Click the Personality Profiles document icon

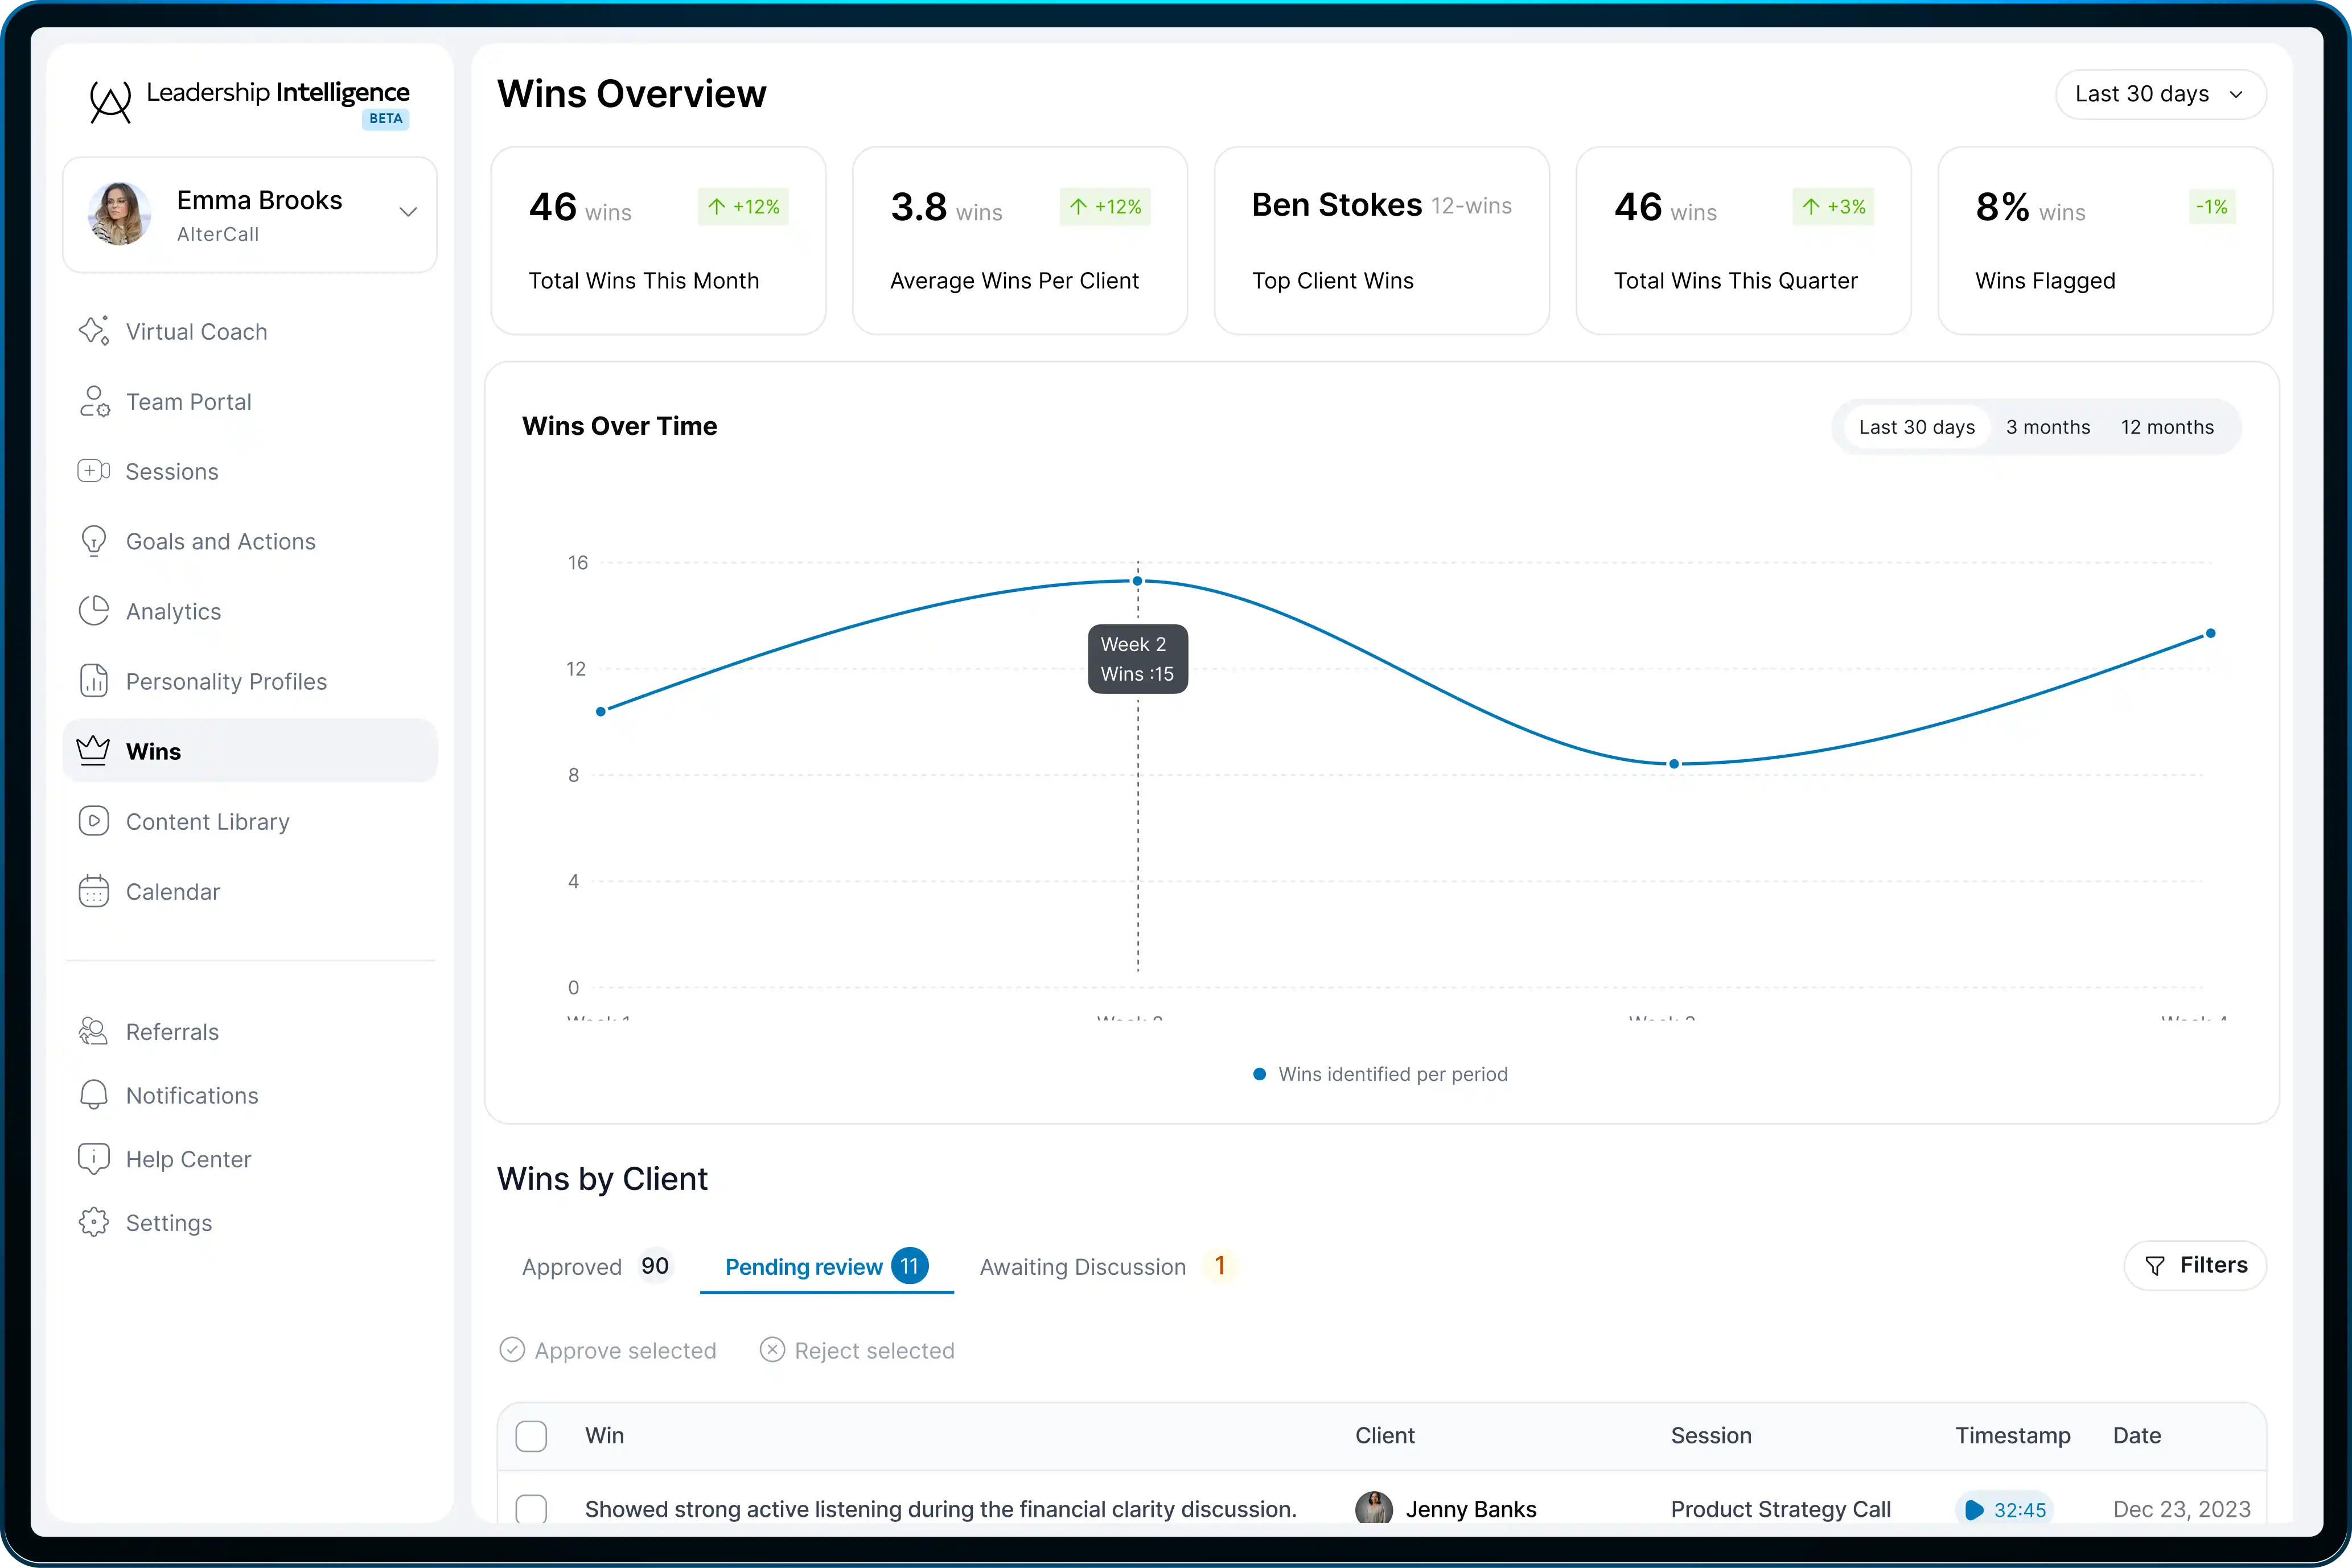(x=93, y=681)
